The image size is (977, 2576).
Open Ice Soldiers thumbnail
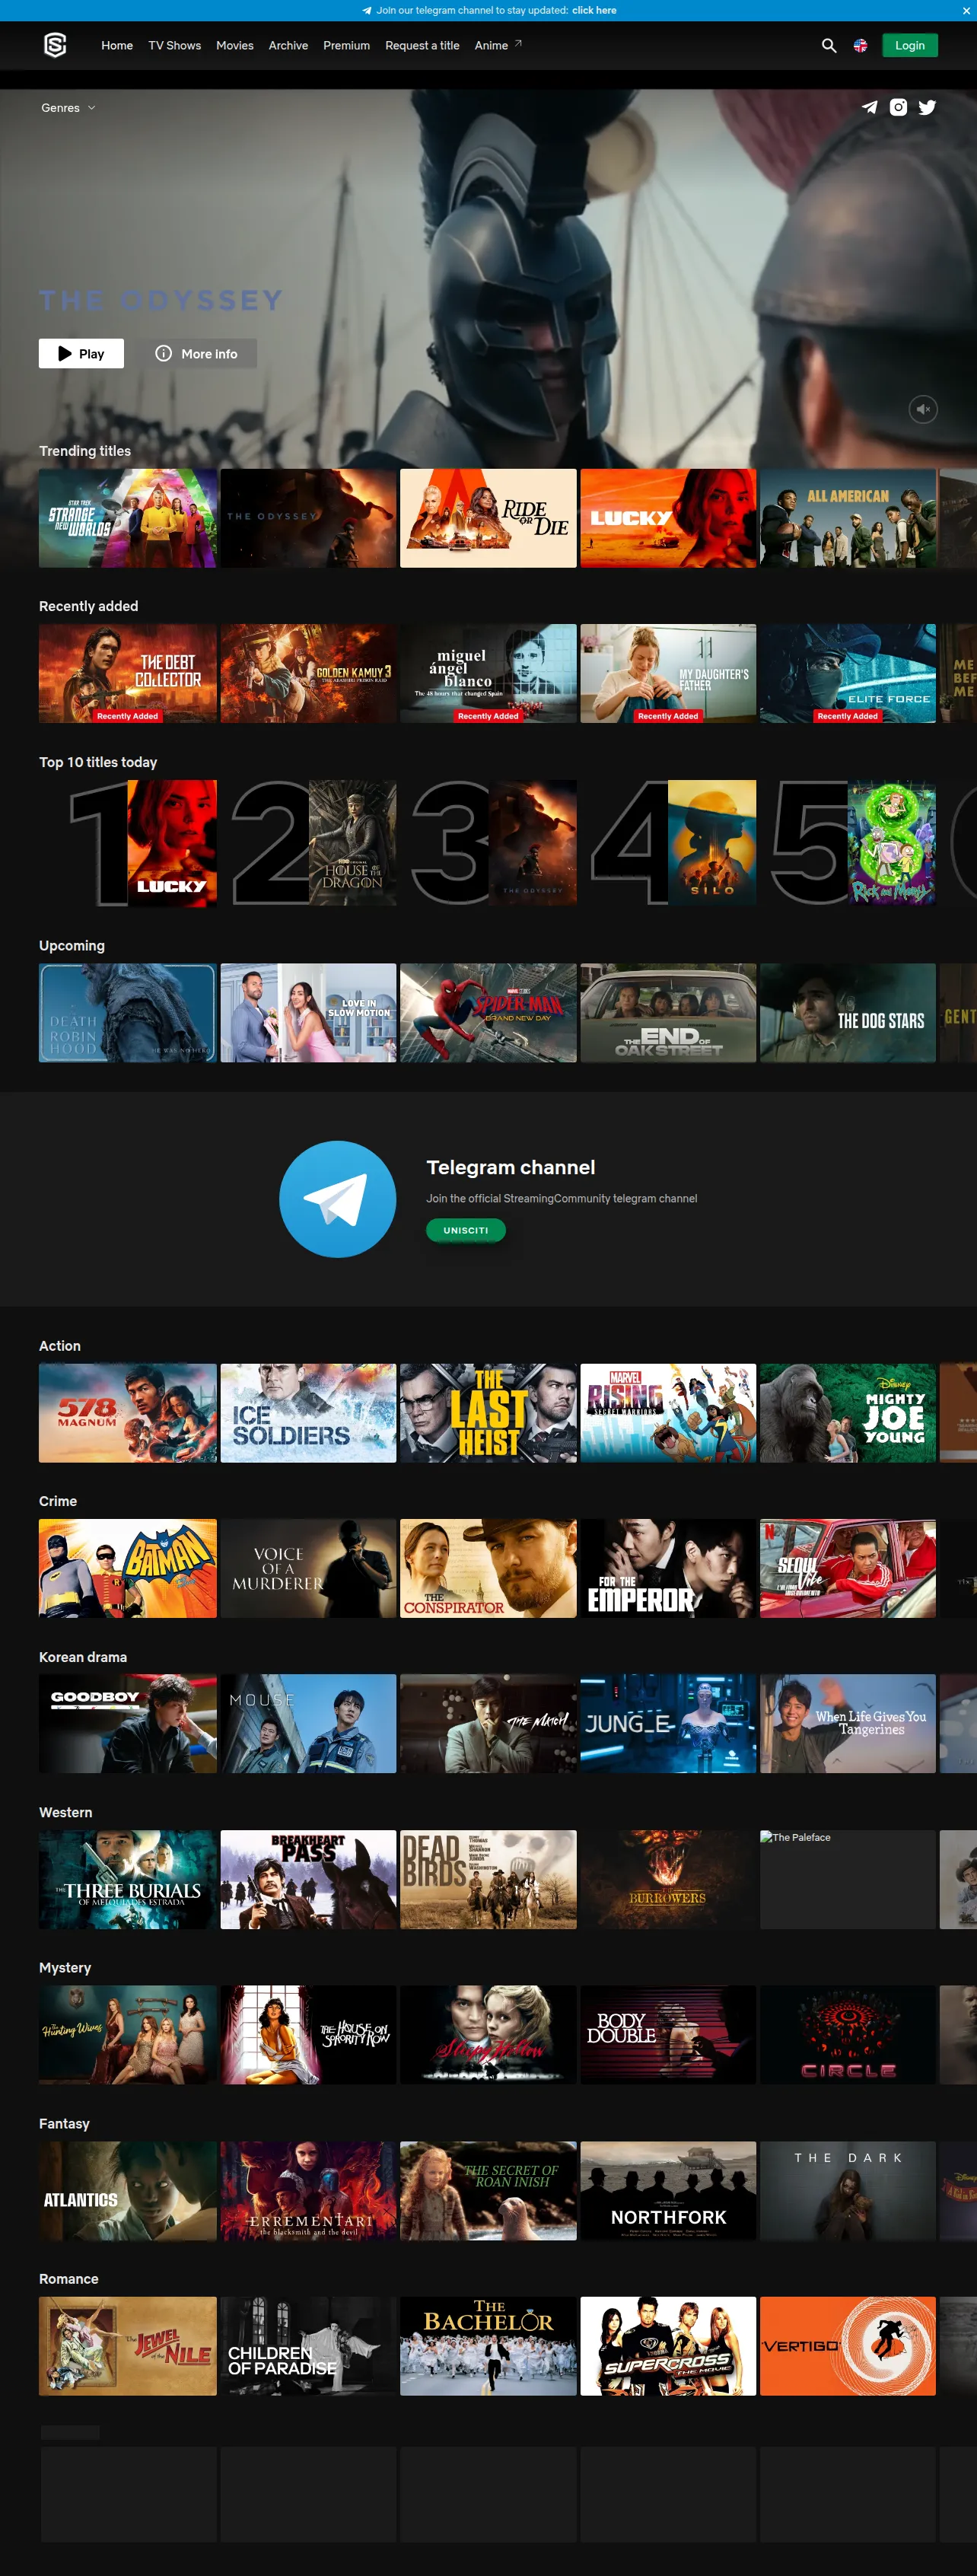[x=308, y=1413]
